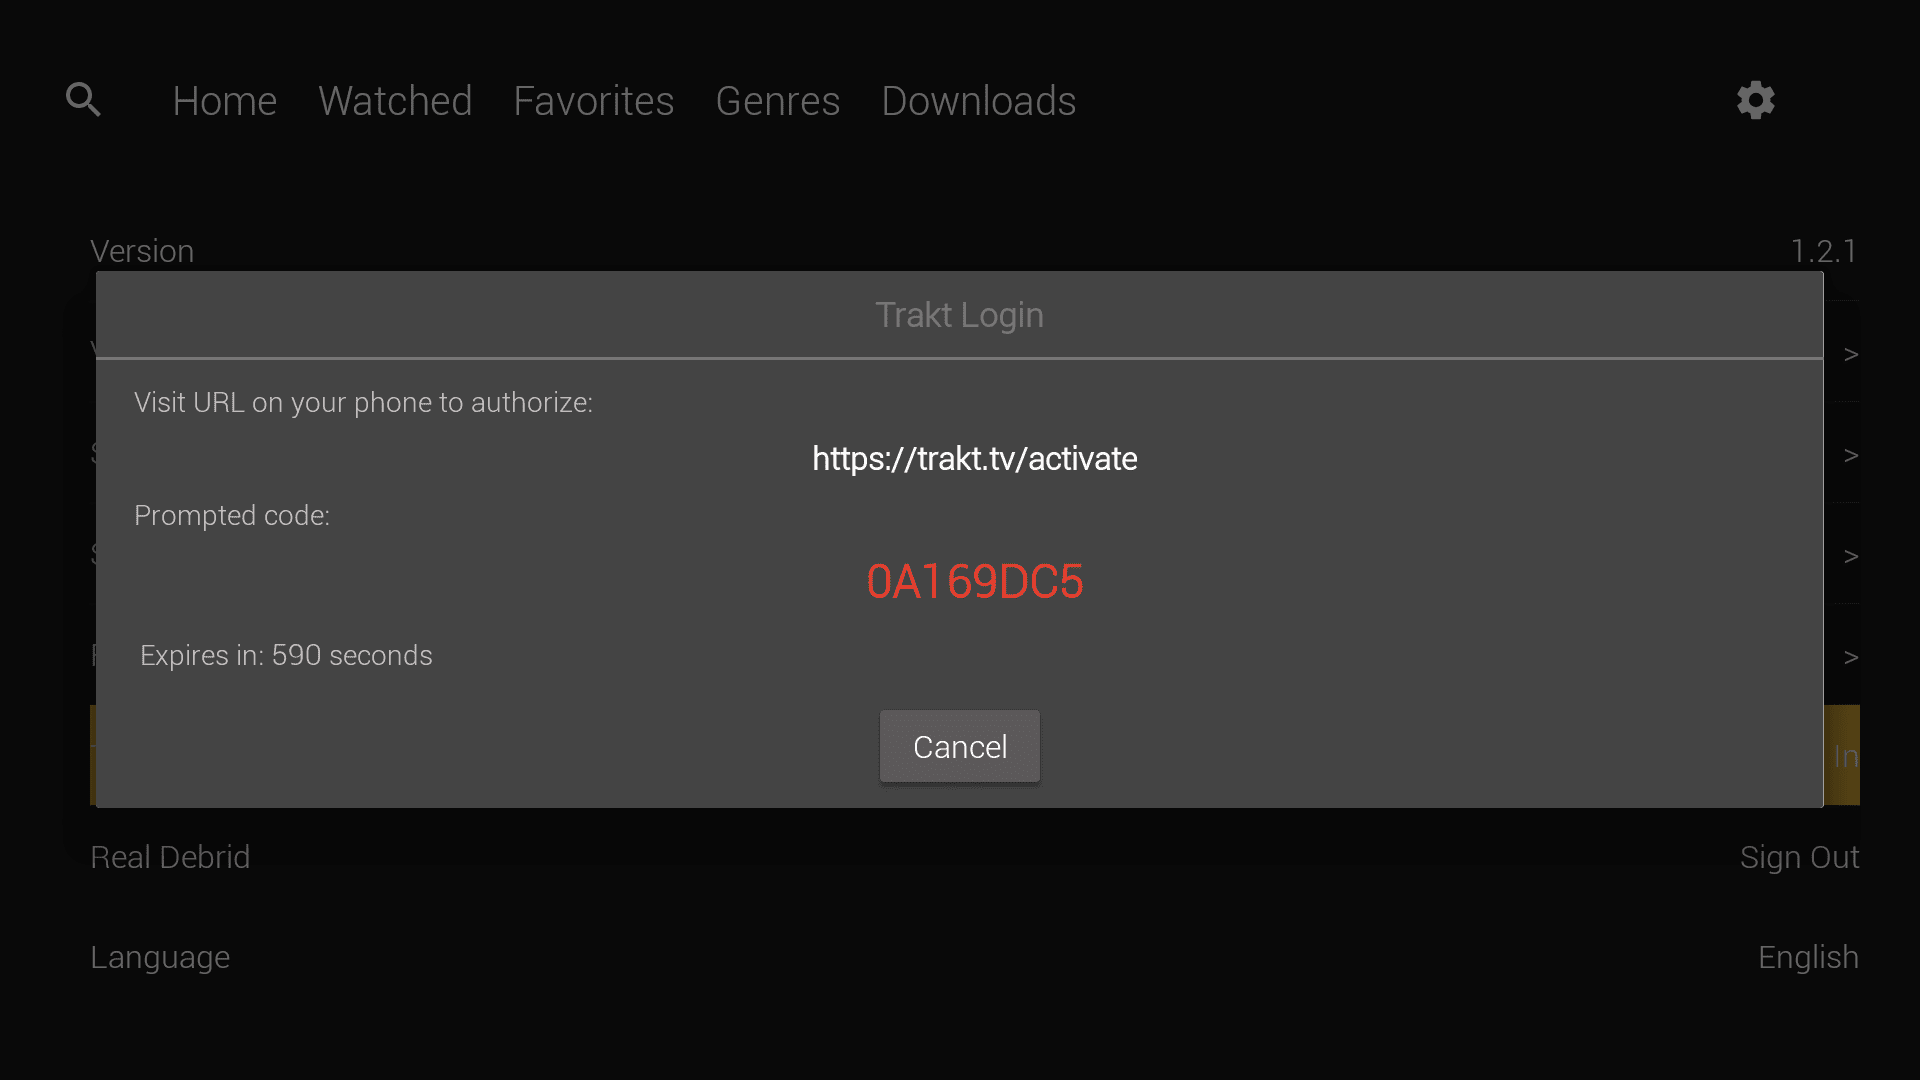Click the Watched navigation icon
Screen dimensions: 1920x1080
(x=396, y=100)
